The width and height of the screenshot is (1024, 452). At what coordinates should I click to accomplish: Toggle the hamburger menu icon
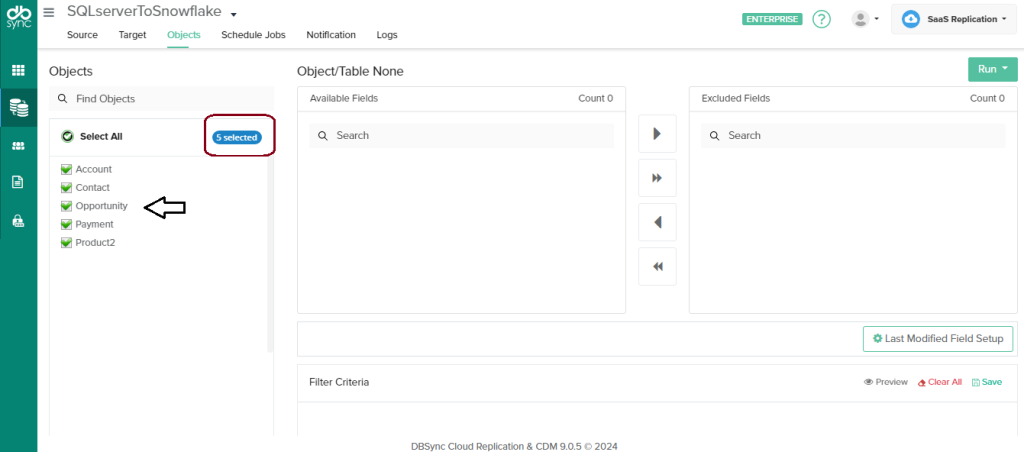[x=49, y=12]
